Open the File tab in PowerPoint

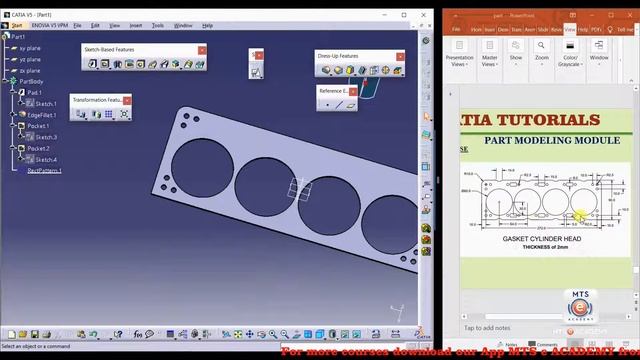[x=456, y=29]
